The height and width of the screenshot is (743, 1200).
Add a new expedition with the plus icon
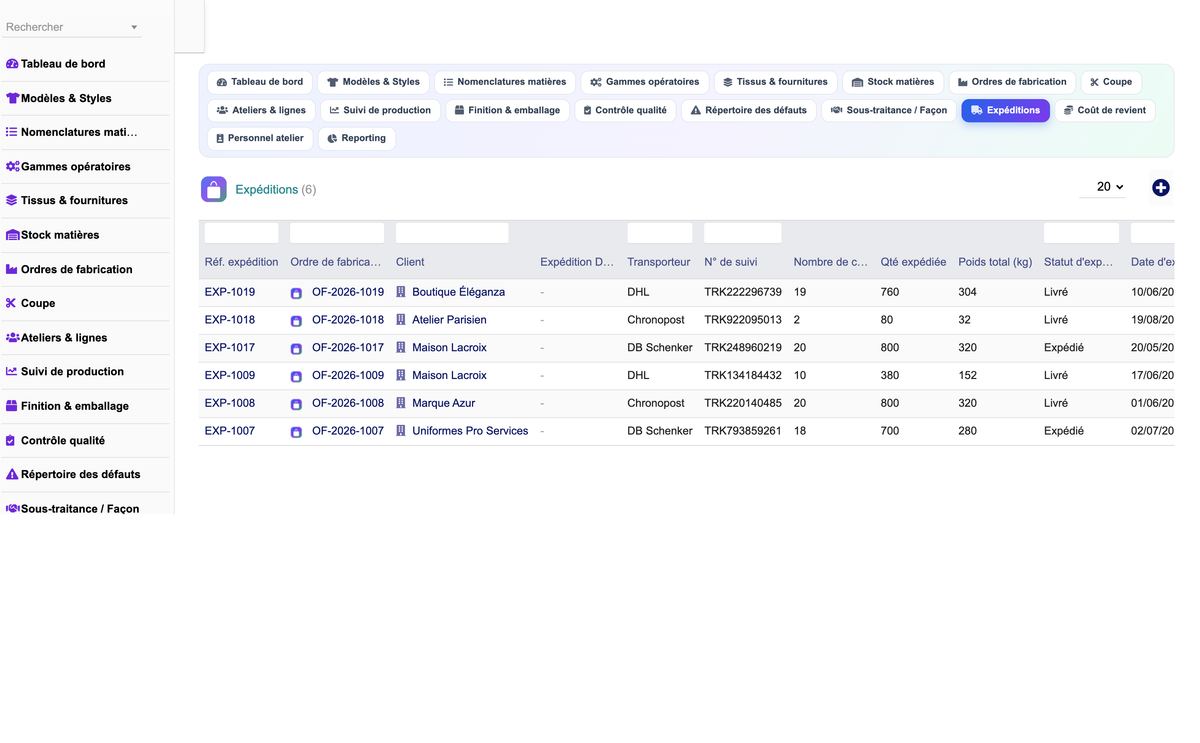[x=1160, y=187]
